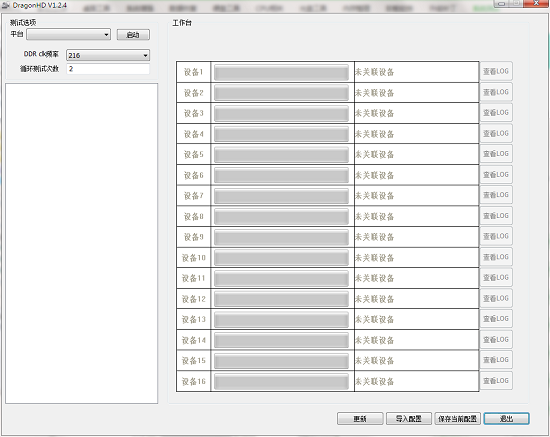The height and width of the screenshot is (437, 550).
Task: Open the log for 设备13
Action: 496,319
